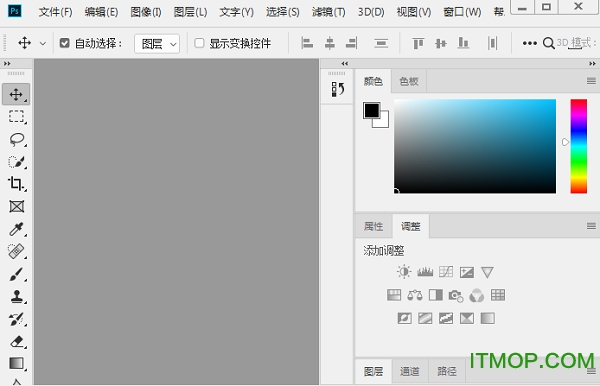600x386 pixels.
Task: Expand the toolbox double-arrow
Action: pyautogui.click(x=7, y=64)
